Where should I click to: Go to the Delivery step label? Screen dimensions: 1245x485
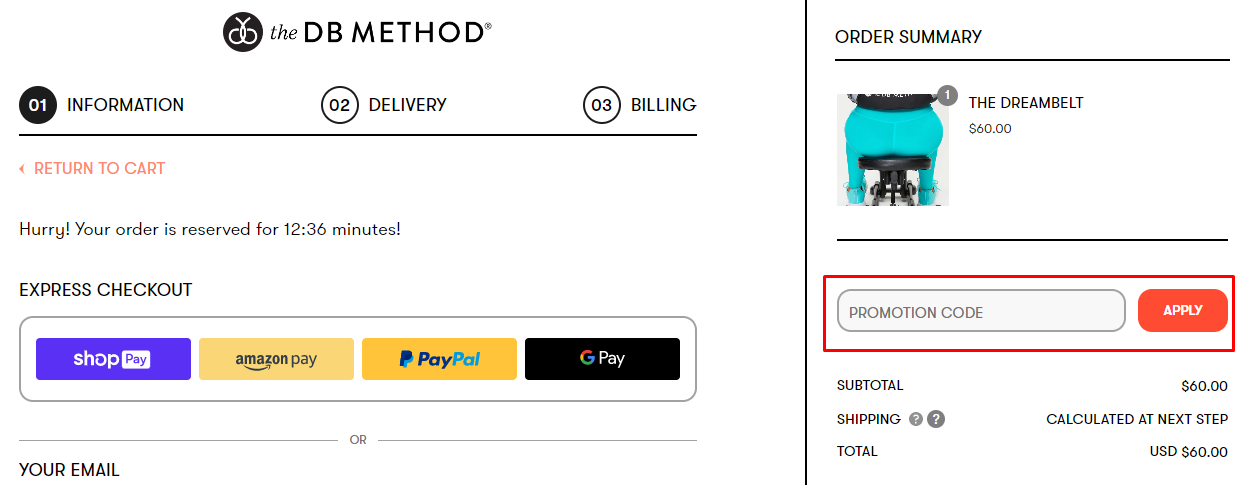point(408,105)
